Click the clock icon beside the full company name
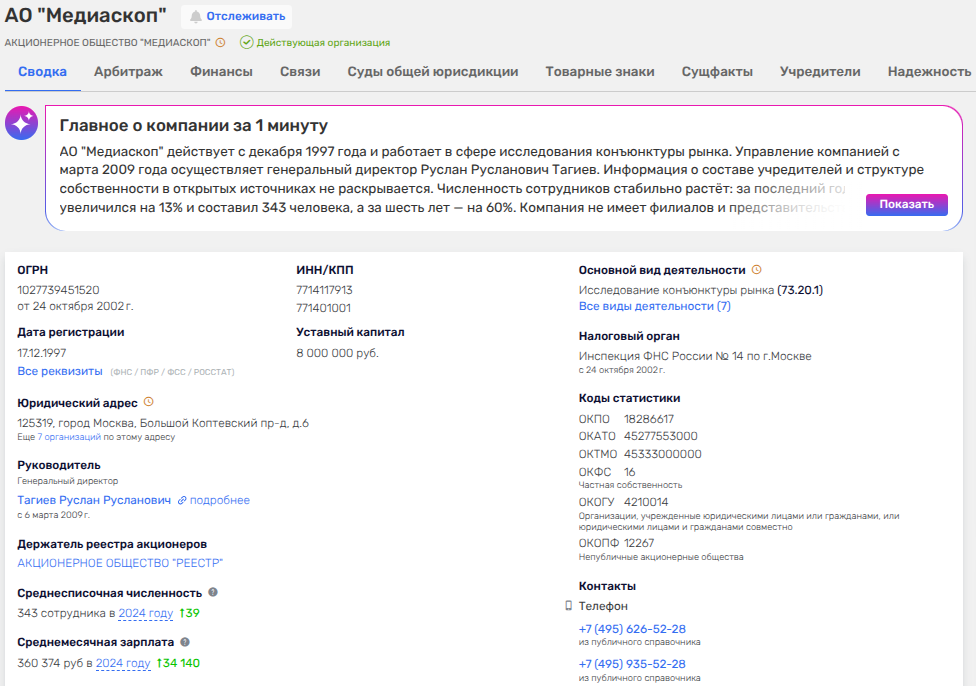976x686 pixels. pos(221,43)
